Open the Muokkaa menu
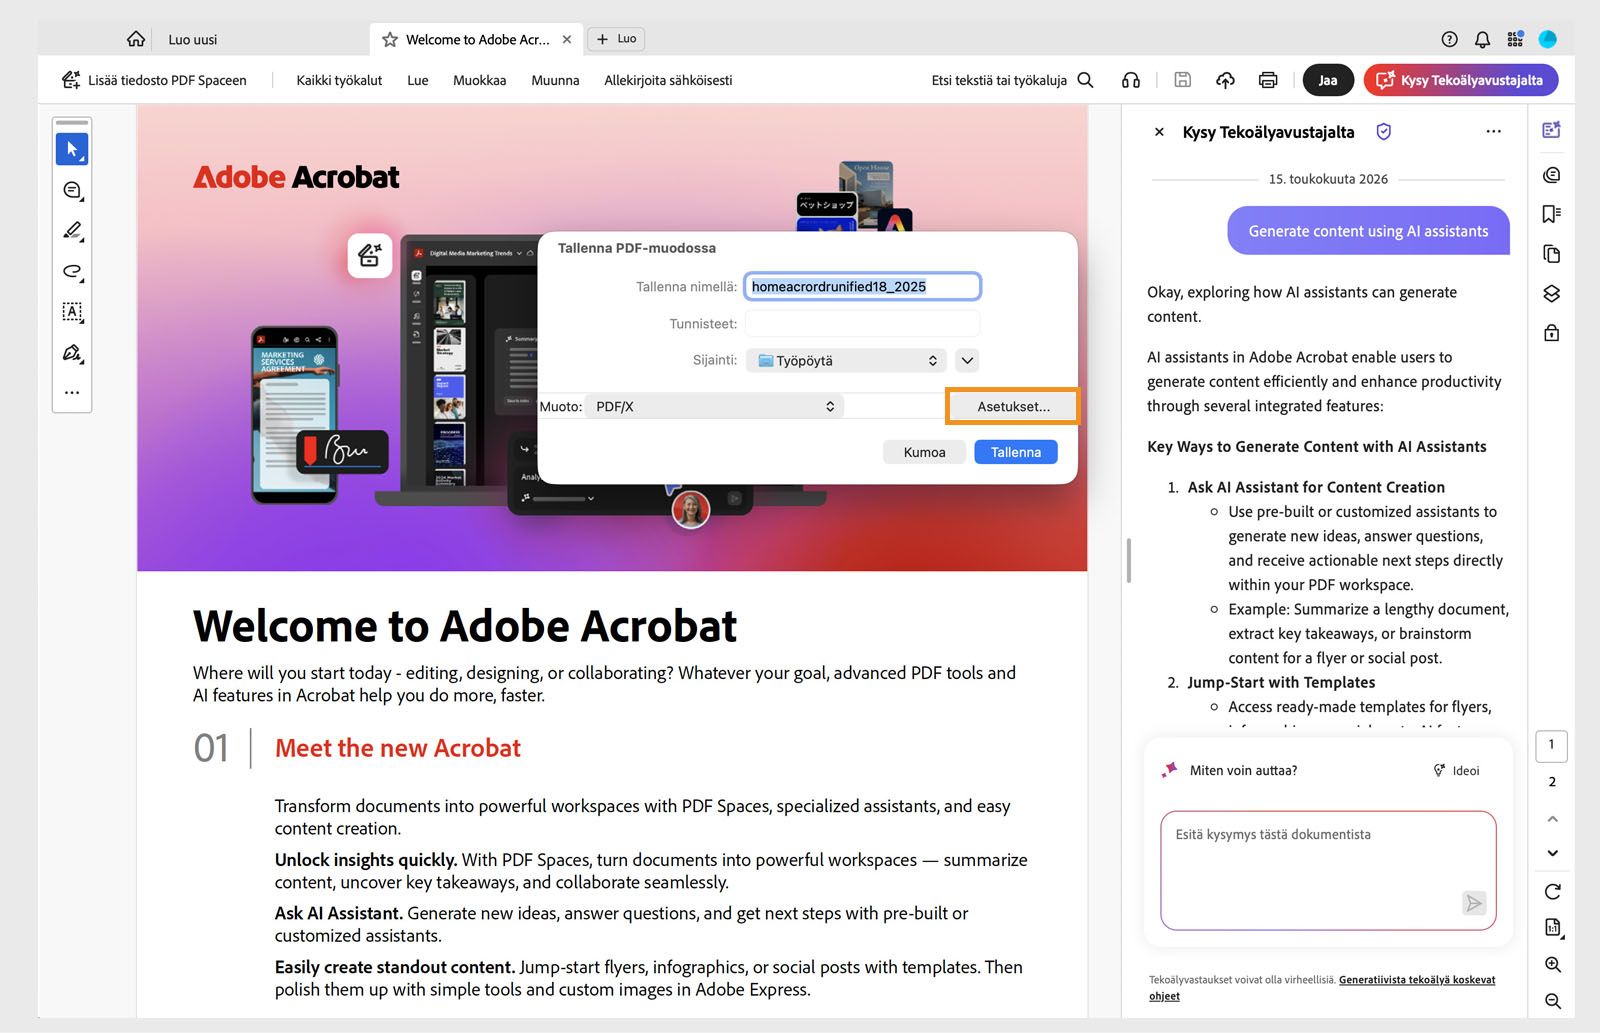 click(480, 80)
